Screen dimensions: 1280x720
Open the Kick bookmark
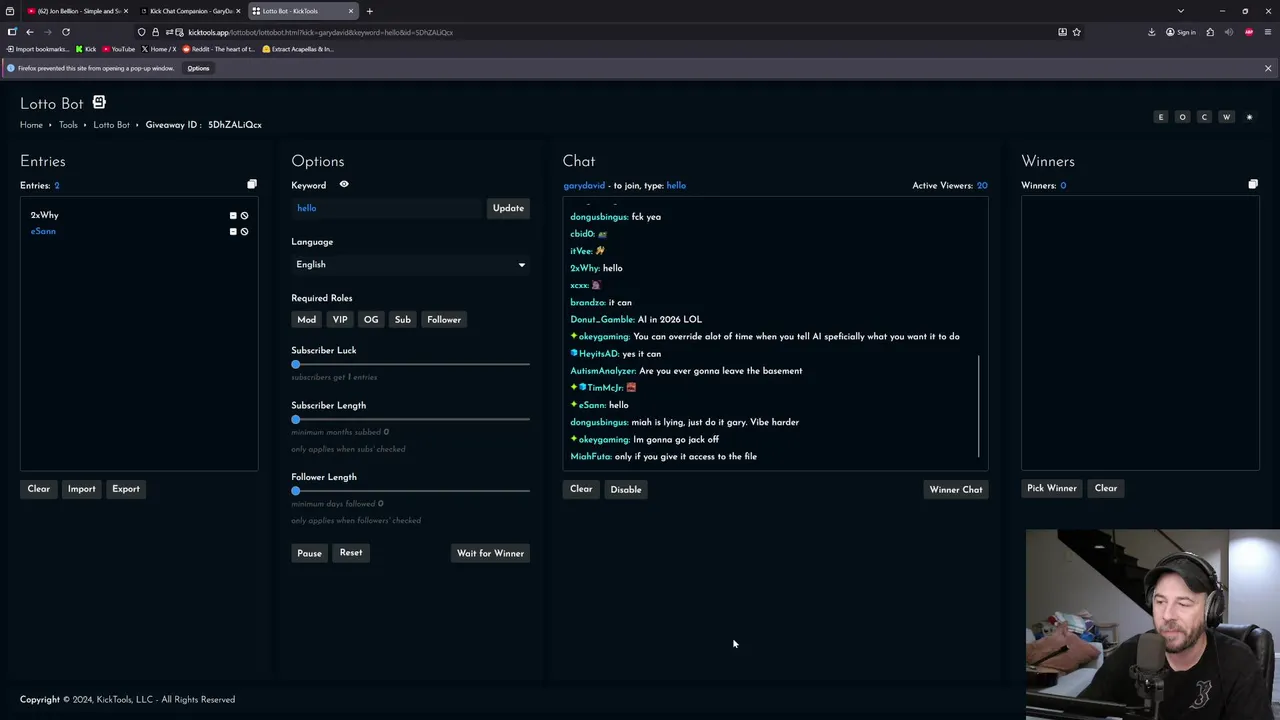(x=86, y=49)
